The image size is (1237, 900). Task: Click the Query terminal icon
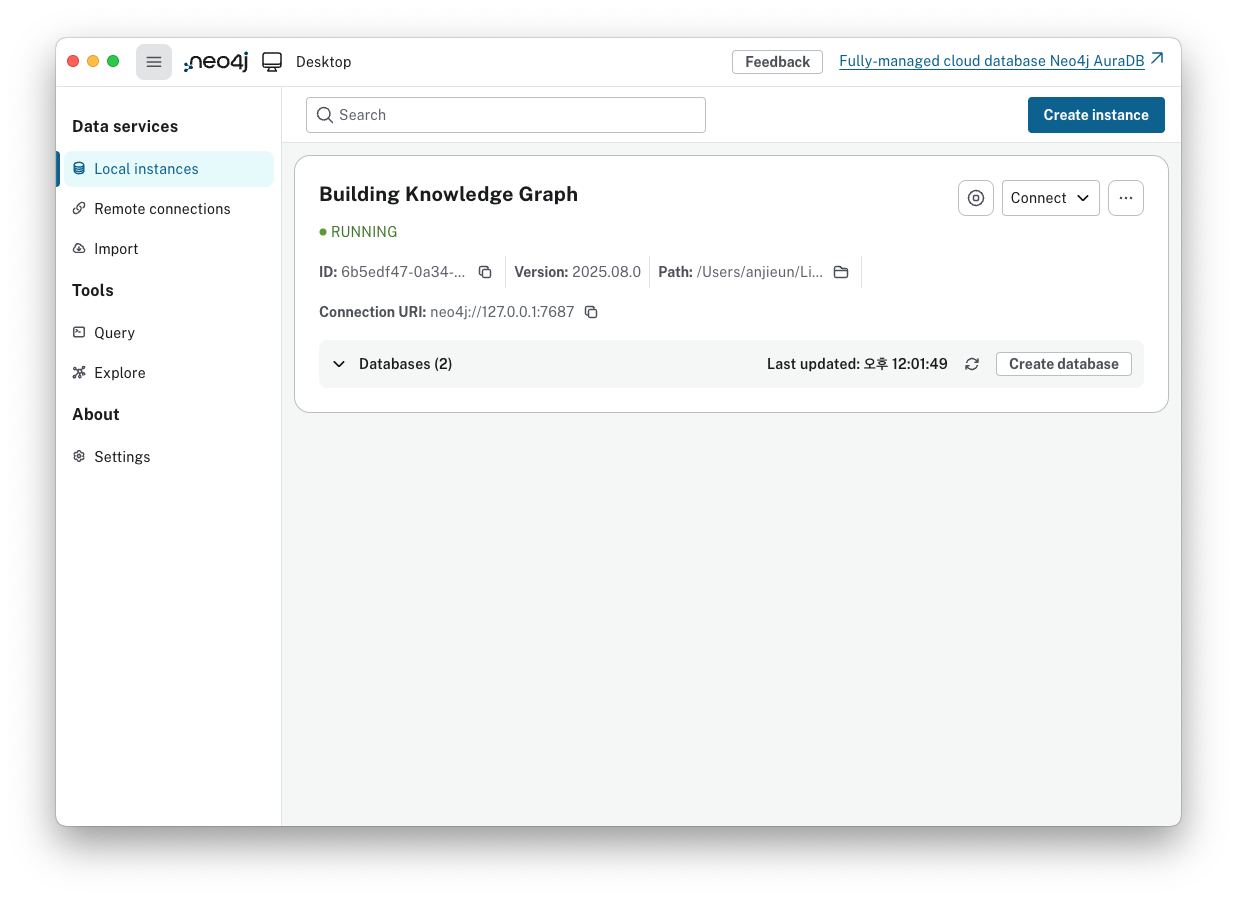pyautogui.click(x=79, y=333)
